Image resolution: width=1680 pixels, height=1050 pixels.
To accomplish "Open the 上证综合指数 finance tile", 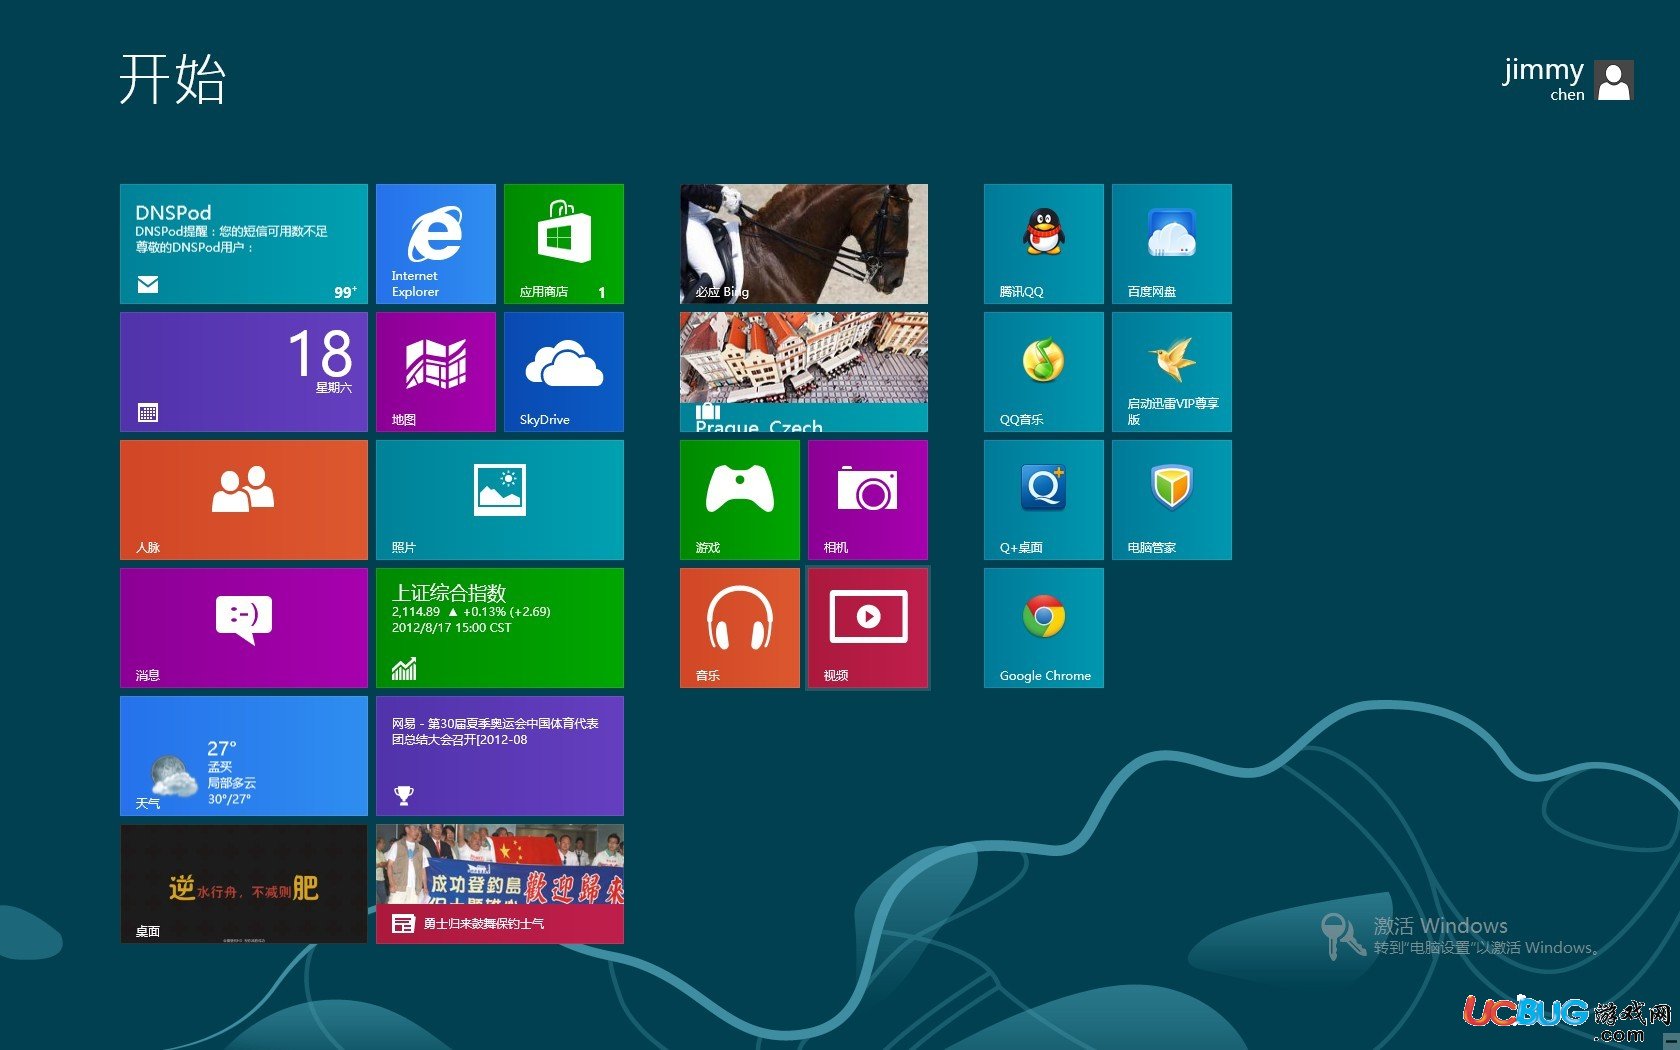I will click(500, 628).
